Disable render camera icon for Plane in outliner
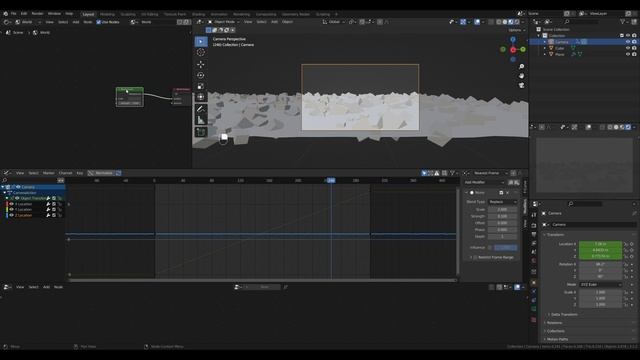 [634, 54]
